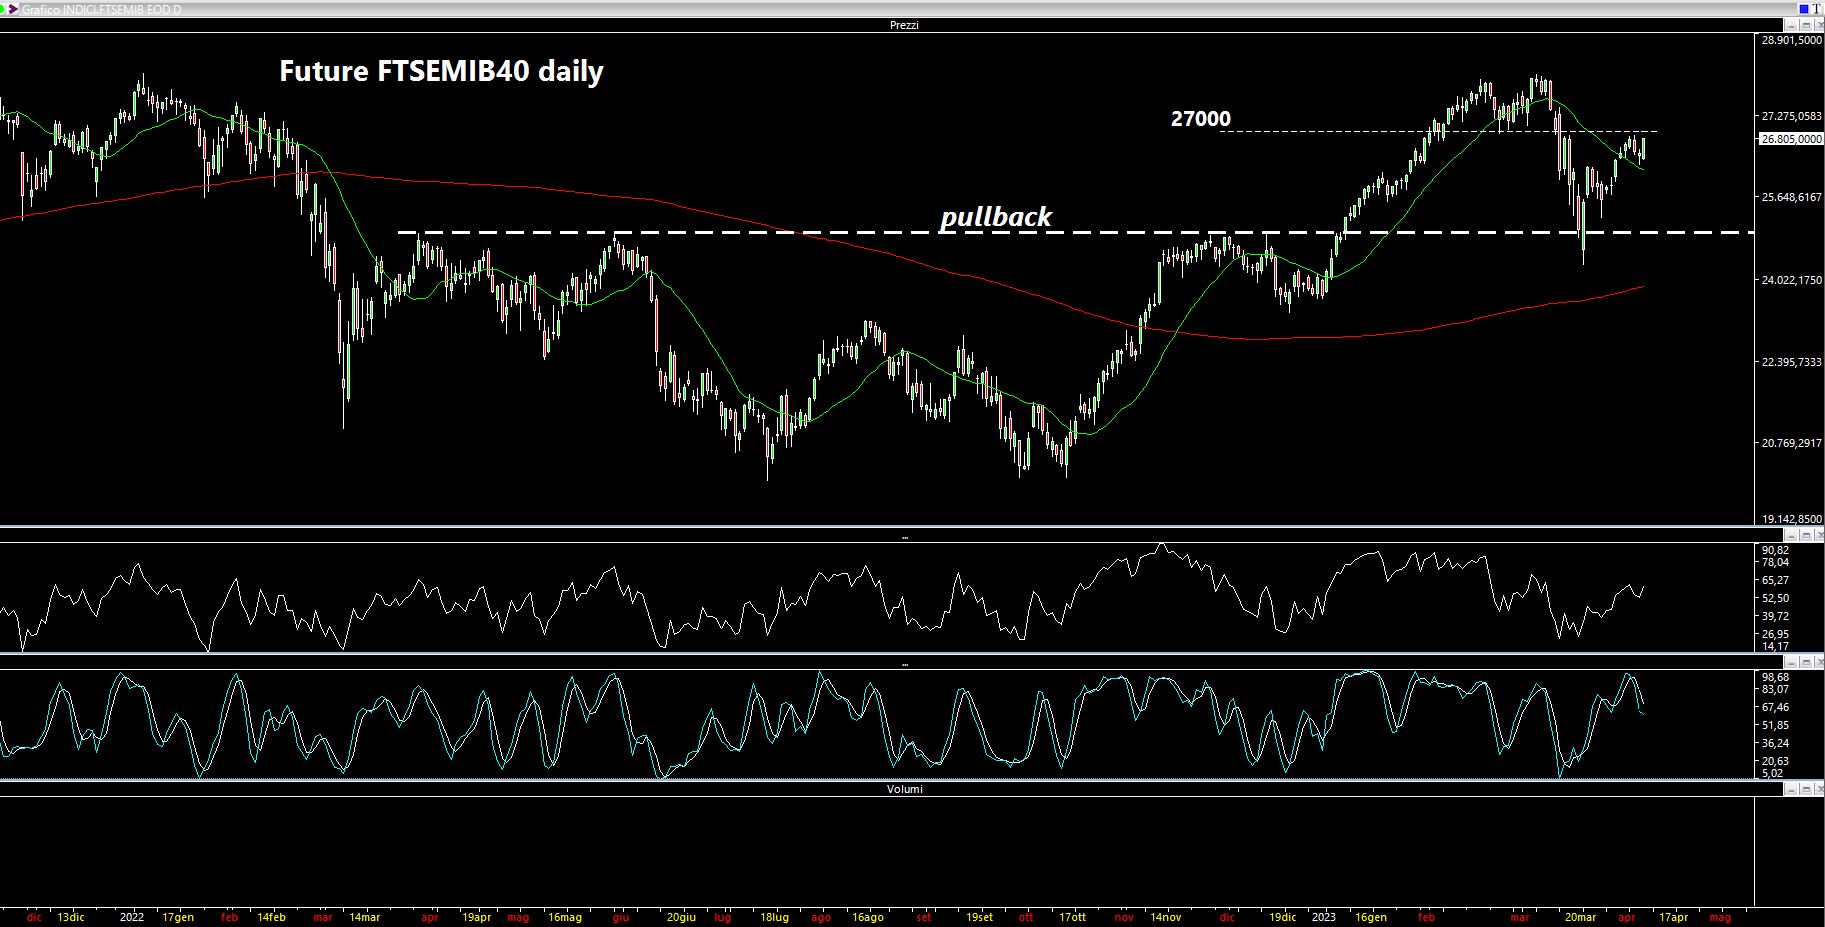Click the '2023' year label on time axis
Image resolution: width=1825 pixels, height=927 pixels.
(1324, 917)
